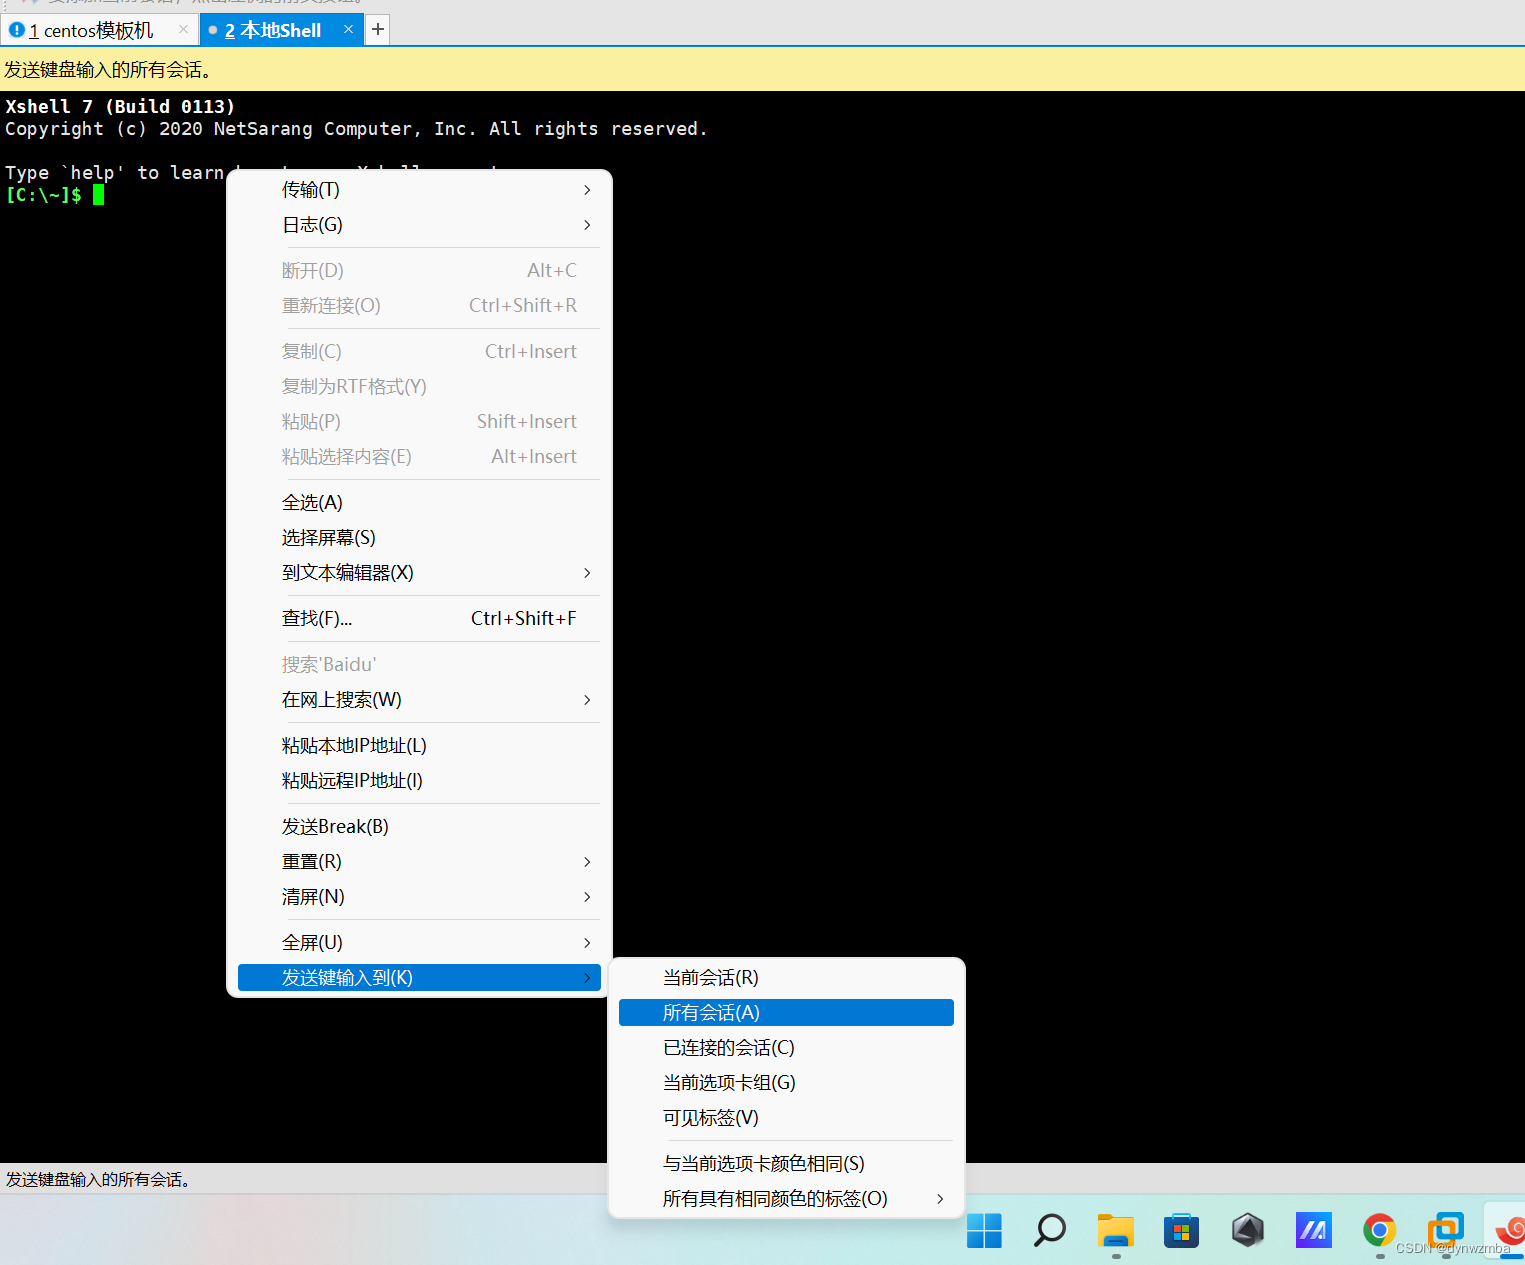Choose 与当前选项卡颜色相同(S)
The width and height of the screenshot is (1525, 1265).
[x=786, y=1164]
